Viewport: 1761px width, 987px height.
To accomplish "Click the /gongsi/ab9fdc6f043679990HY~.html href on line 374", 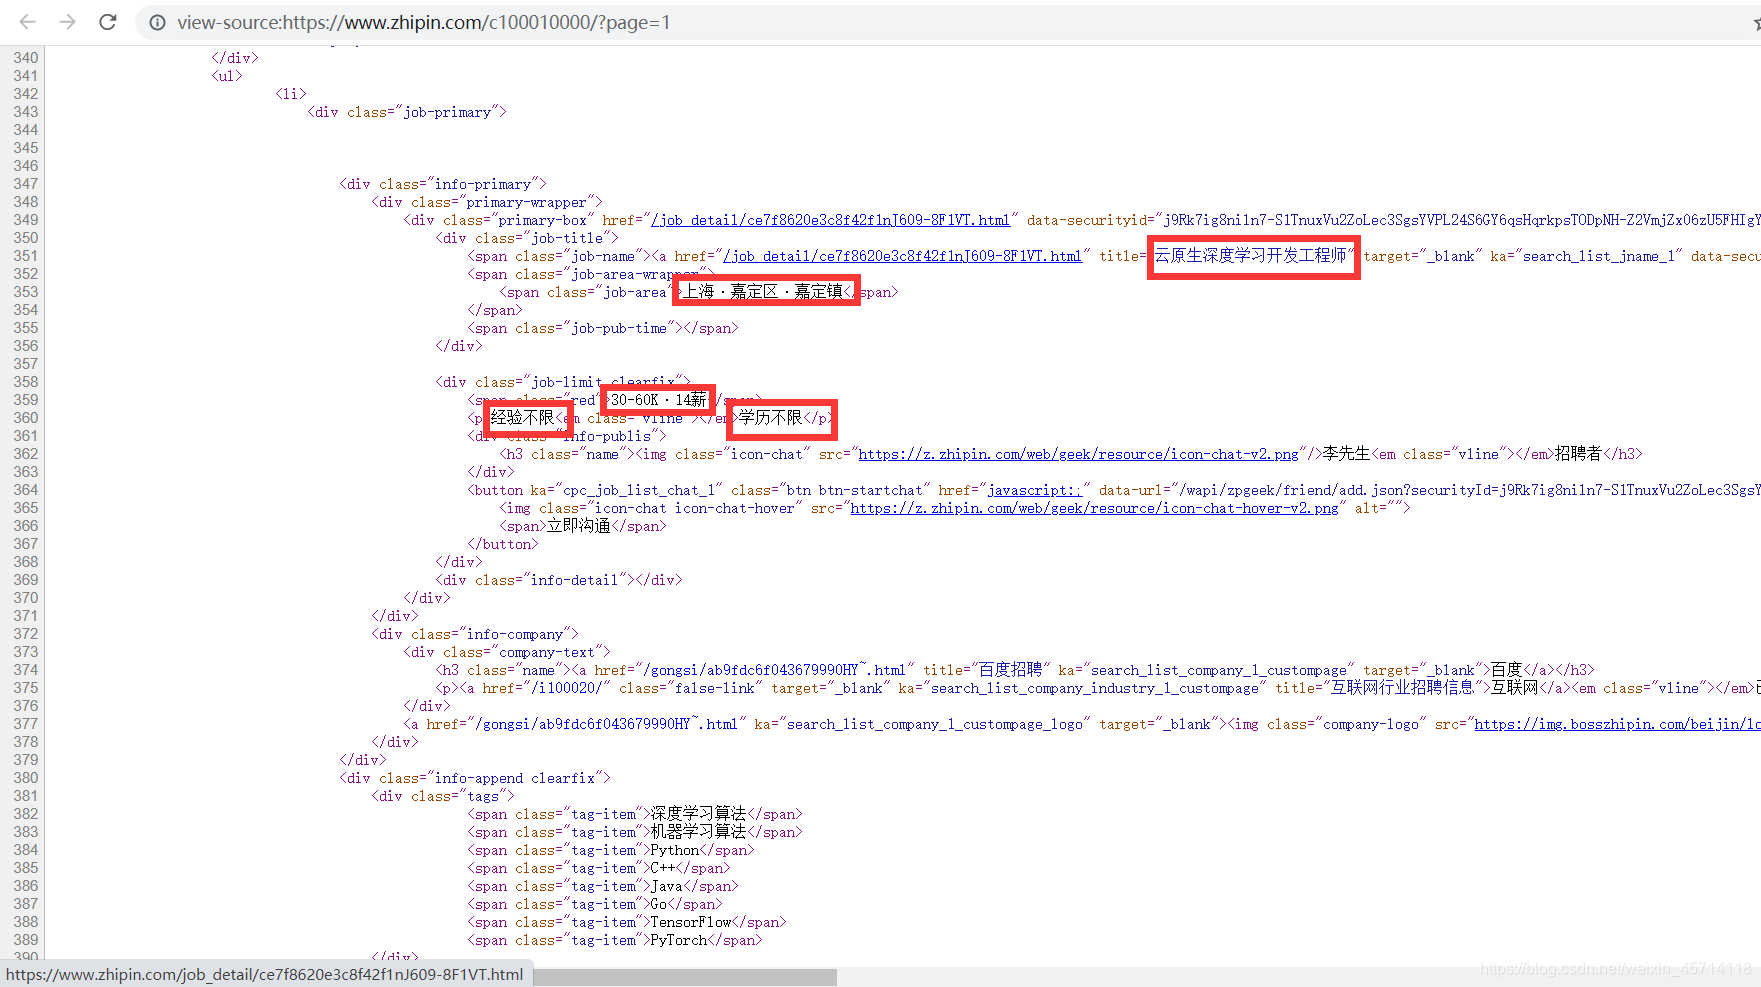I will (x=774, y=670).
